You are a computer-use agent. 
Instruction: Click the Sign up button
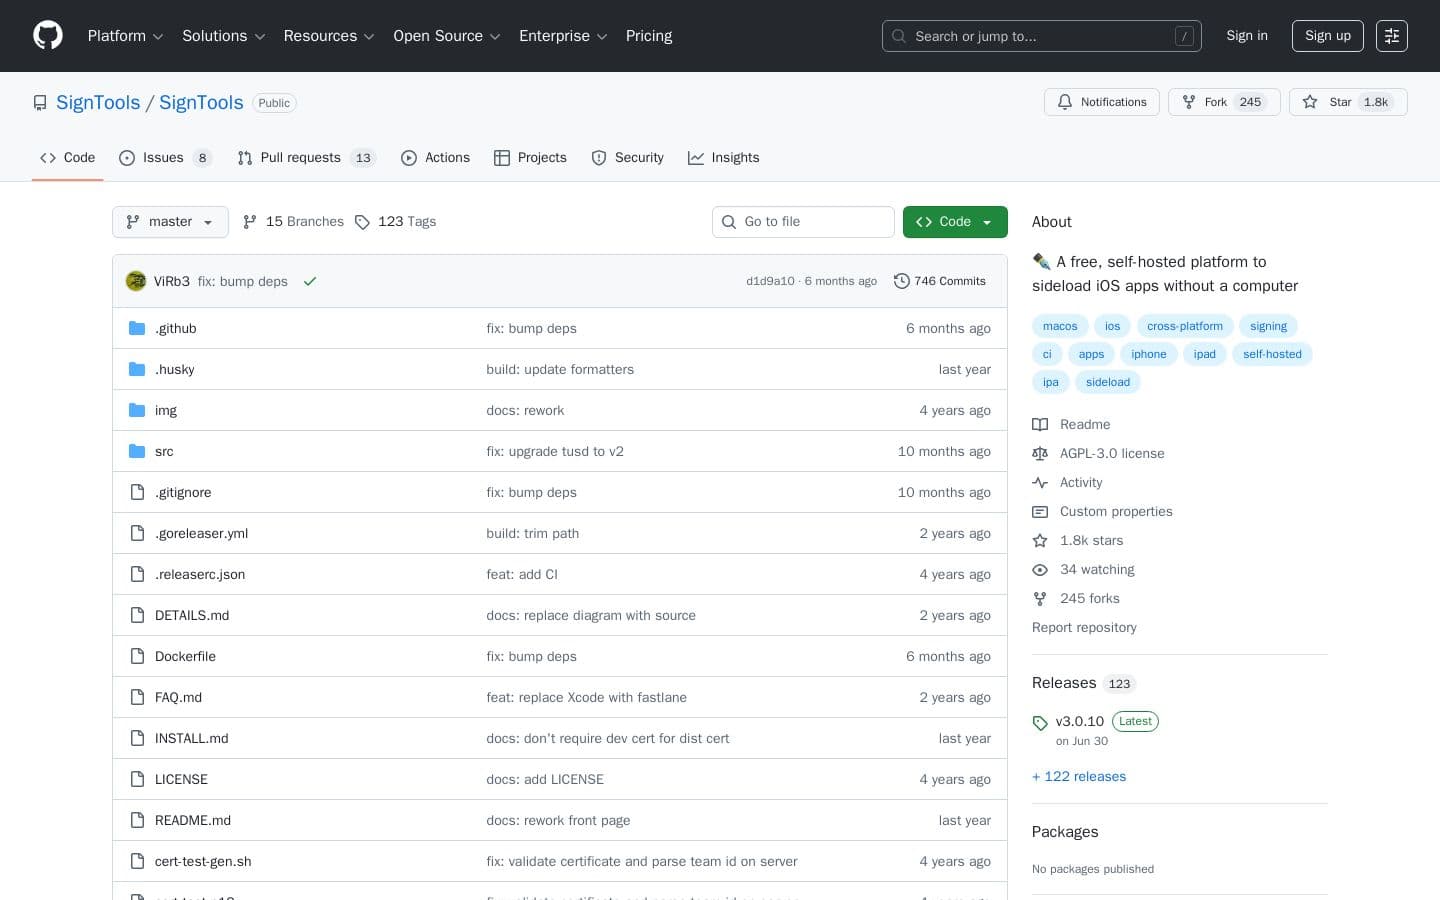1327,36
